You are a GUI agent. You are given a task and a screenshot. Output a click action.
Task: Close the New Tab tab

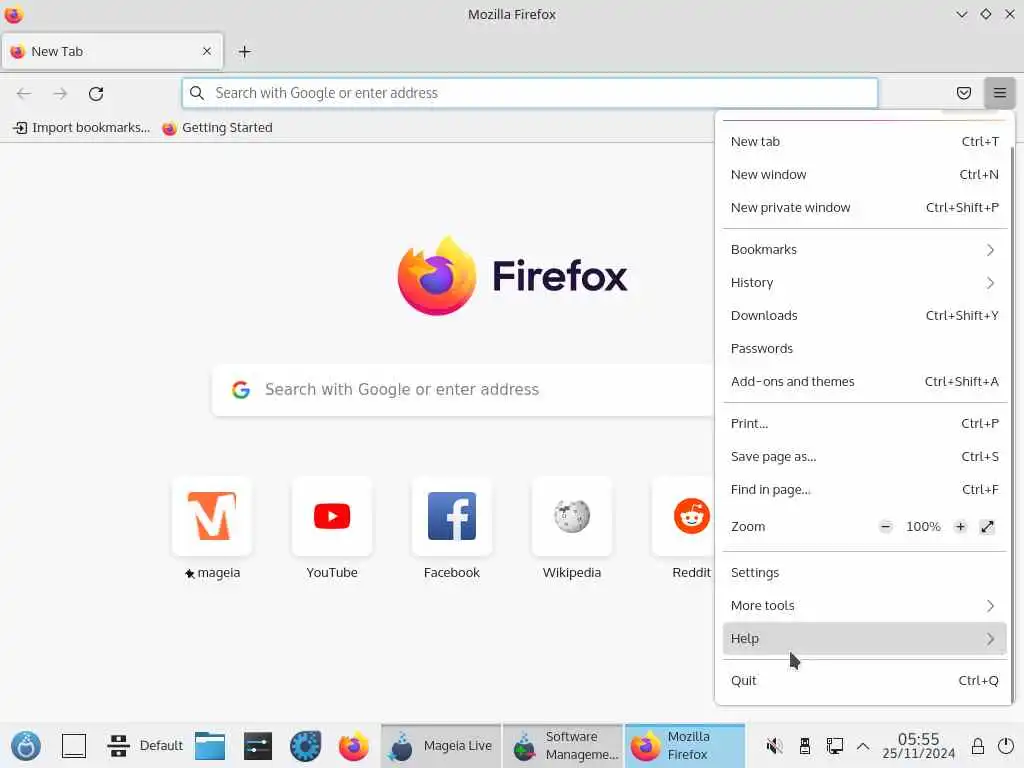207,51
